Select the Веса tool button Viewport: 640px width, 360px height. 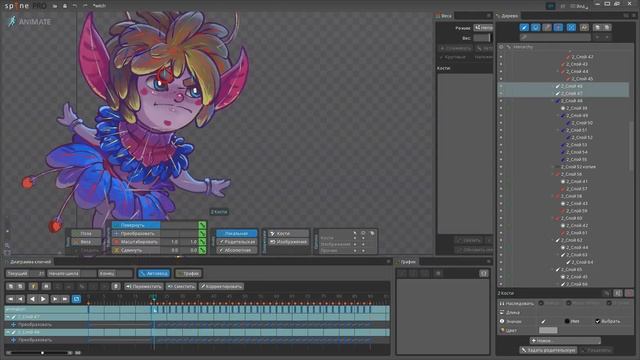pos(86,242)
